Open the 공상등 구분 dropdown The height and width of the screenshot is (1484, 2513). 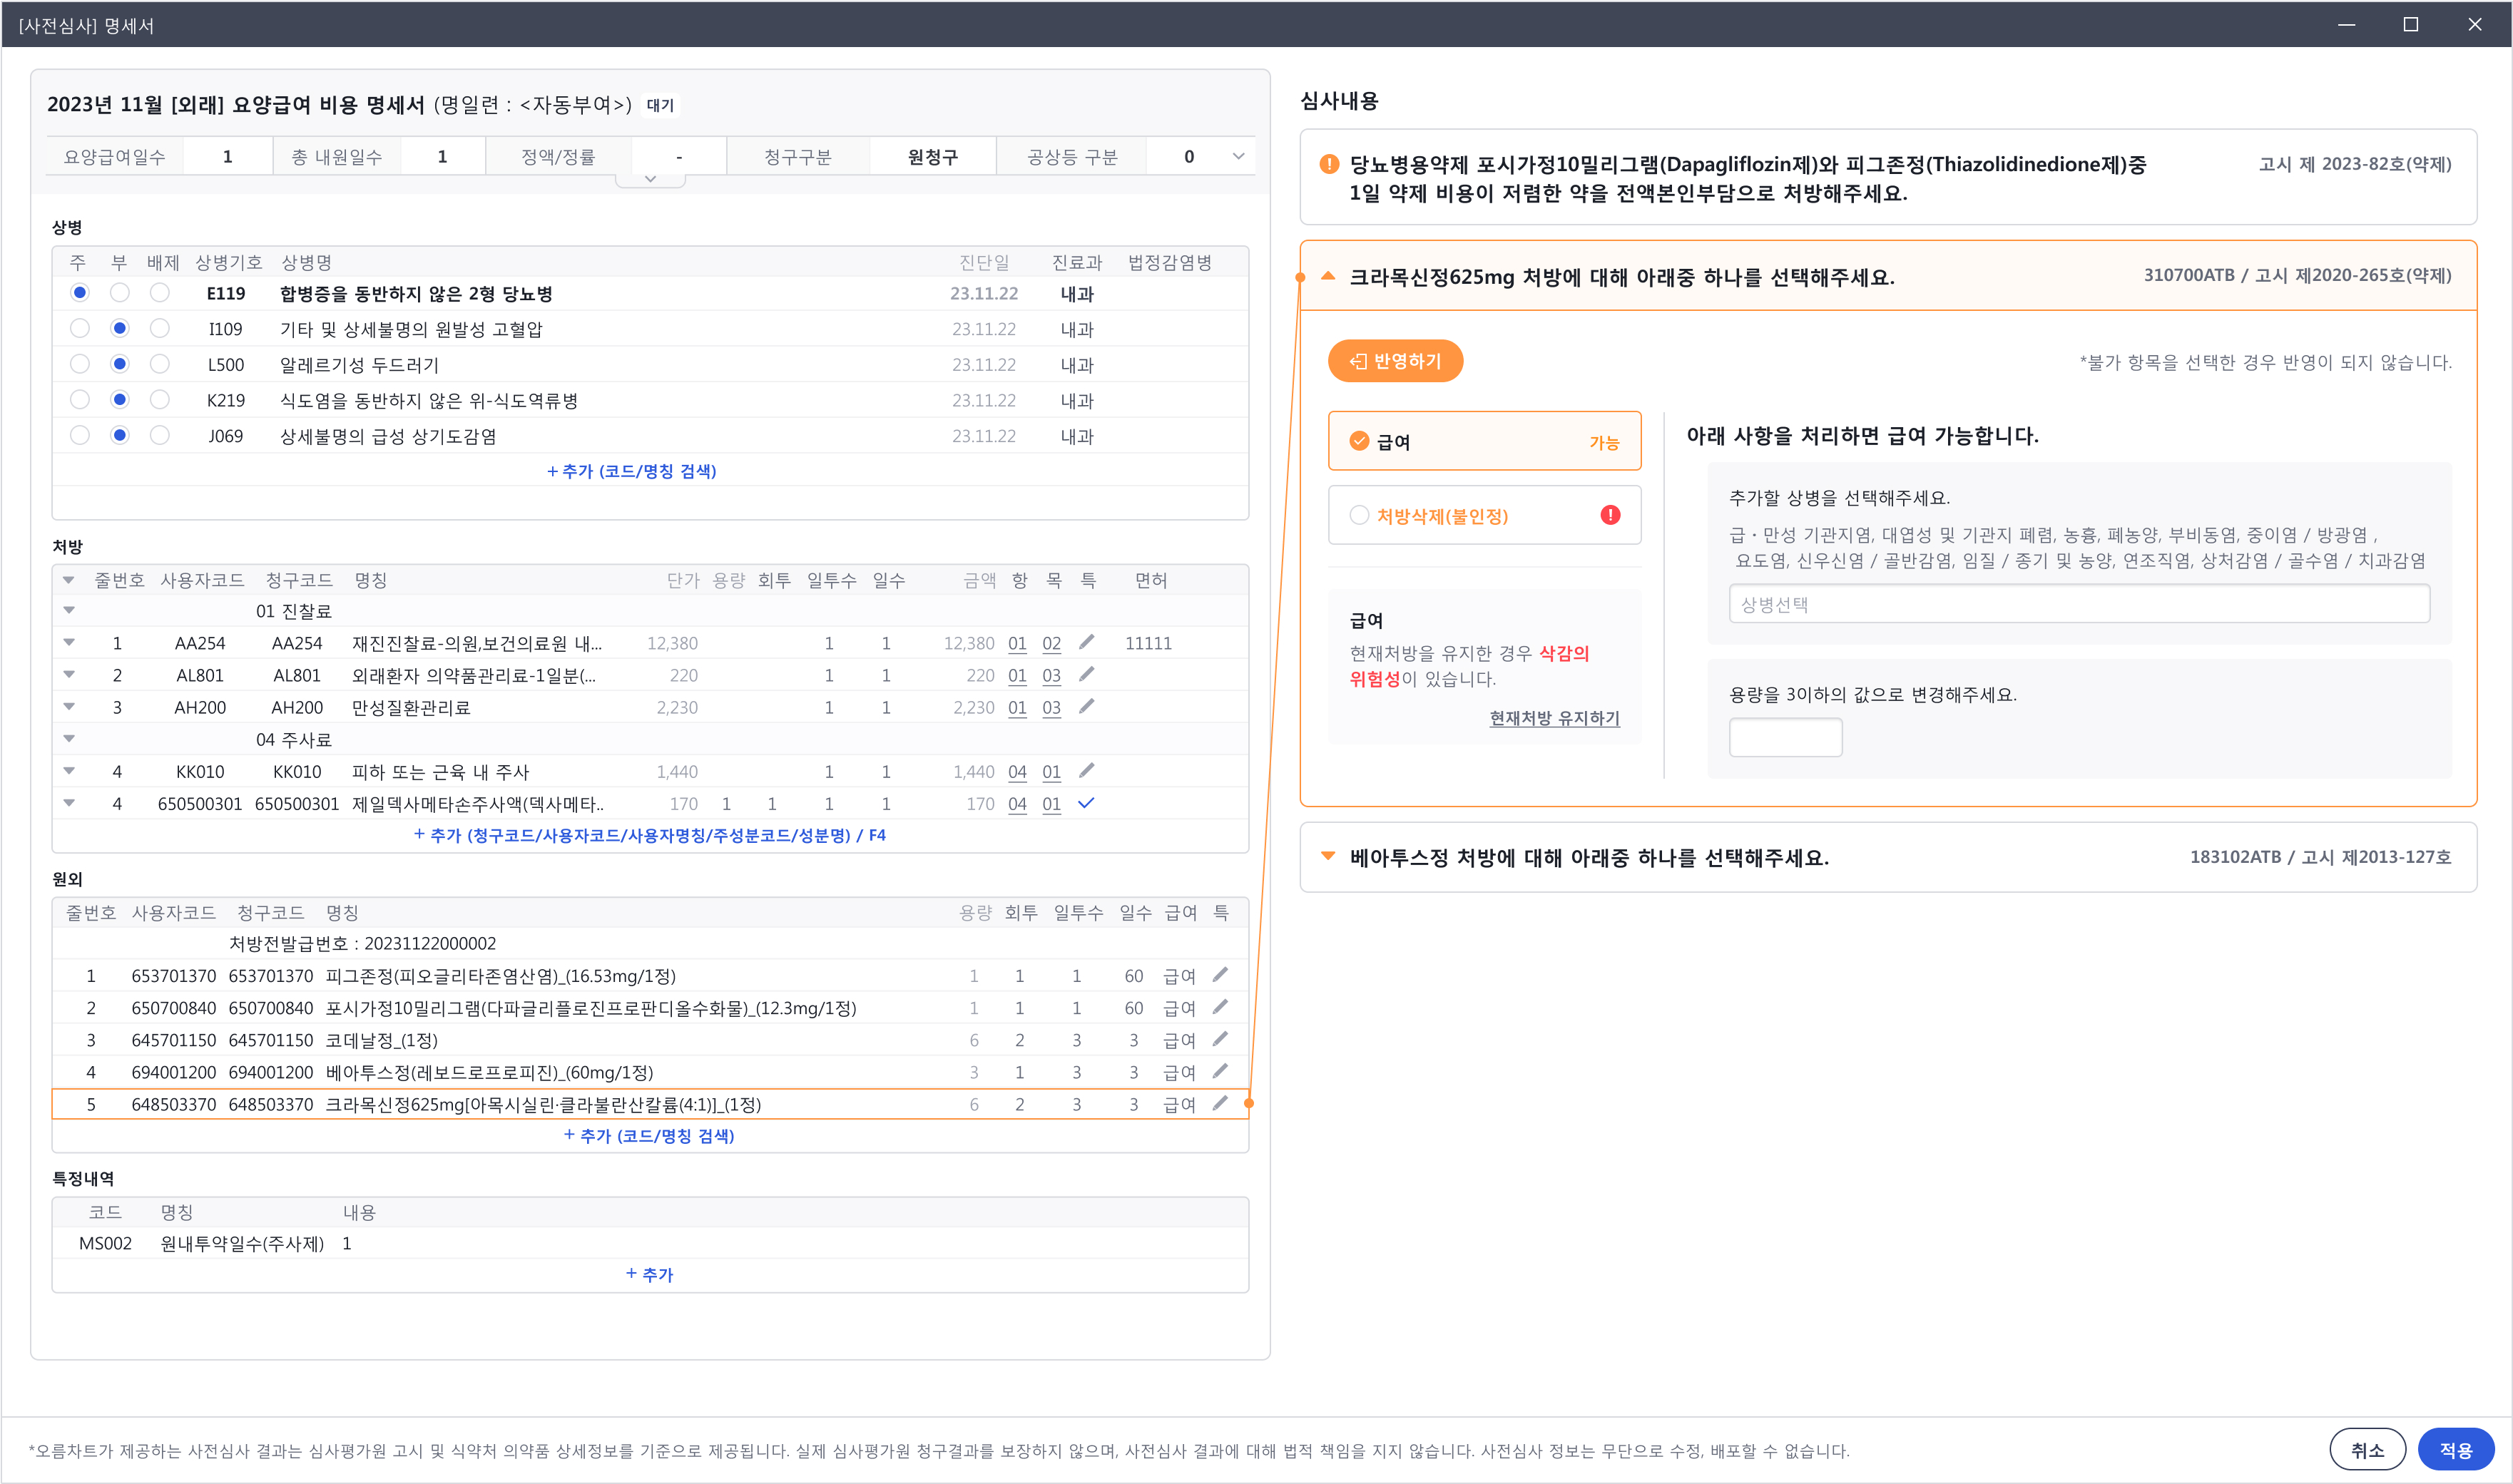click(x=1237, y=156)
